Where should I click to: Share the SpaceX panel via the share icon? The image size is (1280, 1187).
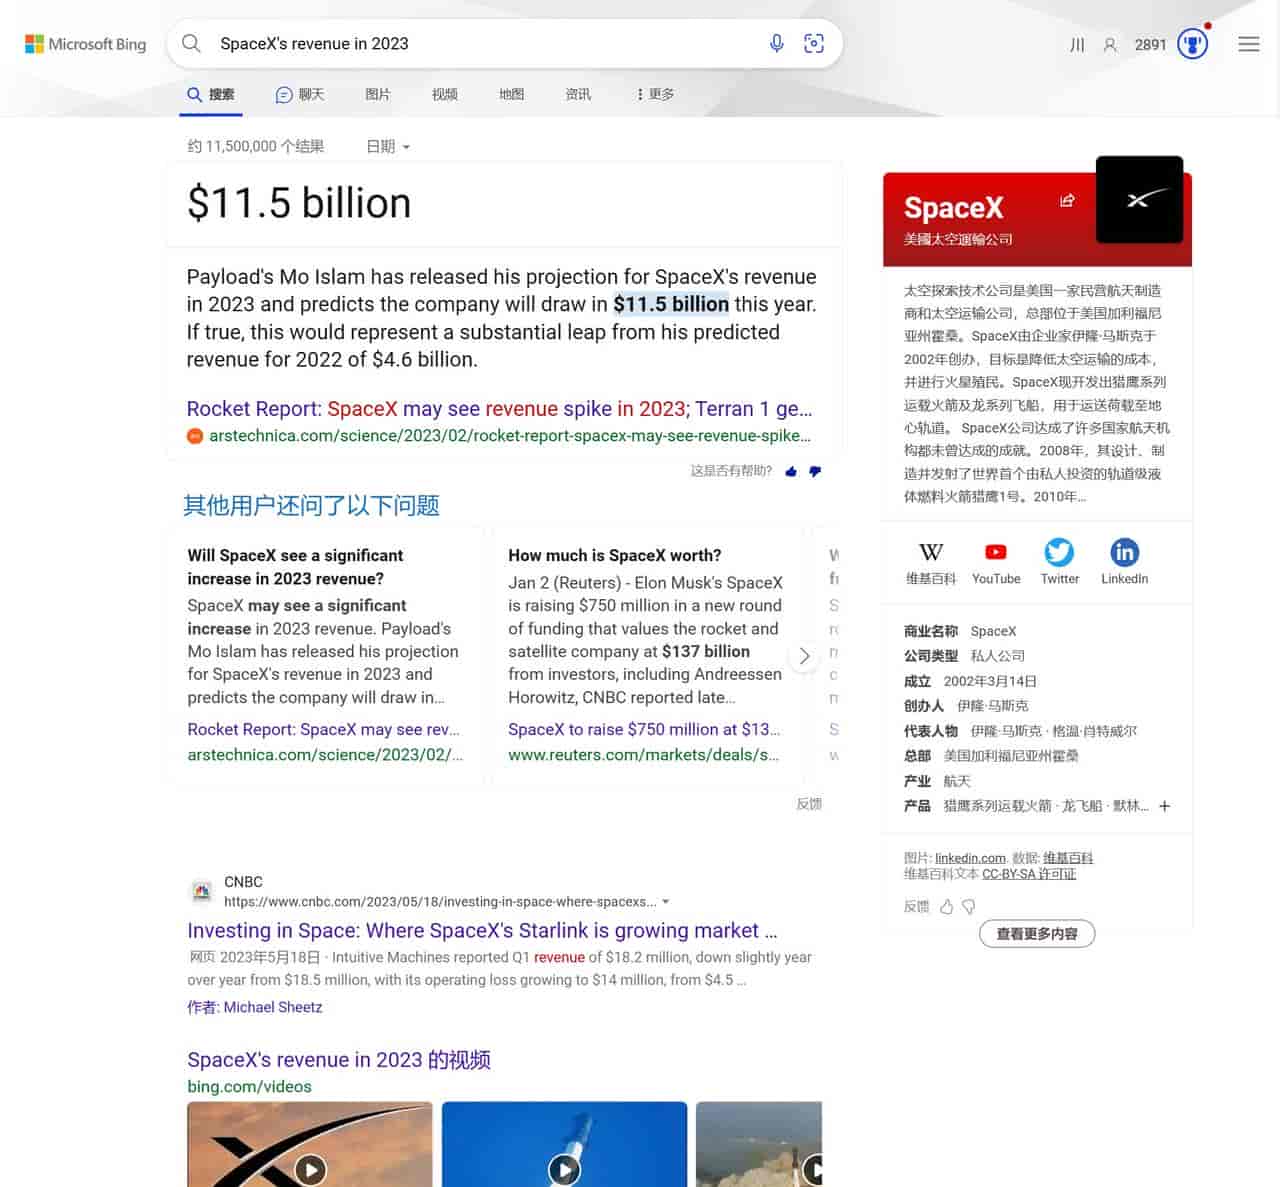click(1067, 200)
